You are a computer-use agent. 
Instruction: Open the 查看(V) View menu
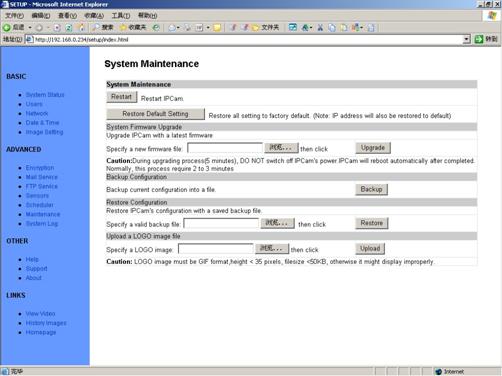67,16
